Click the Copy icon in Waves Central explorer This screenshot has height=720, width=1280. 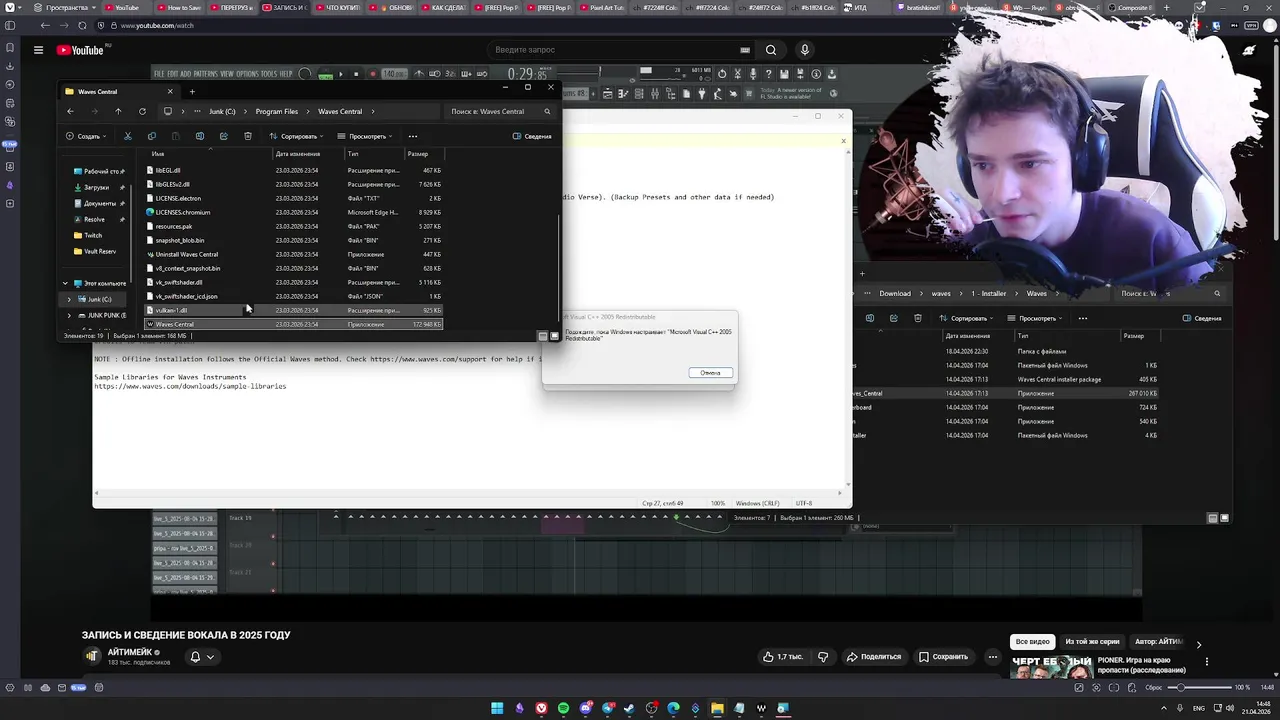pos(151,136)
